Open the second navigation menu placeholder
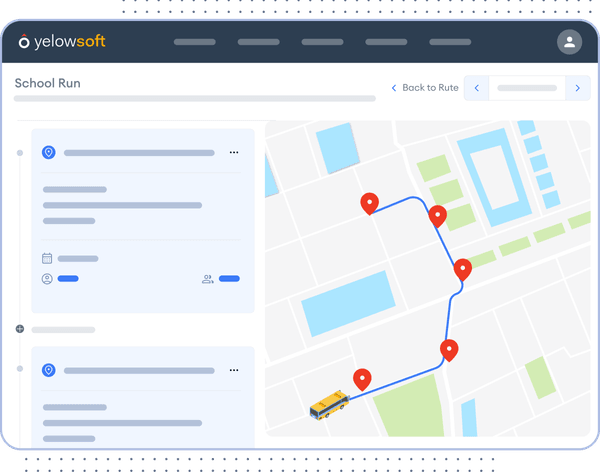600x472 pixels. click(259, 42)
